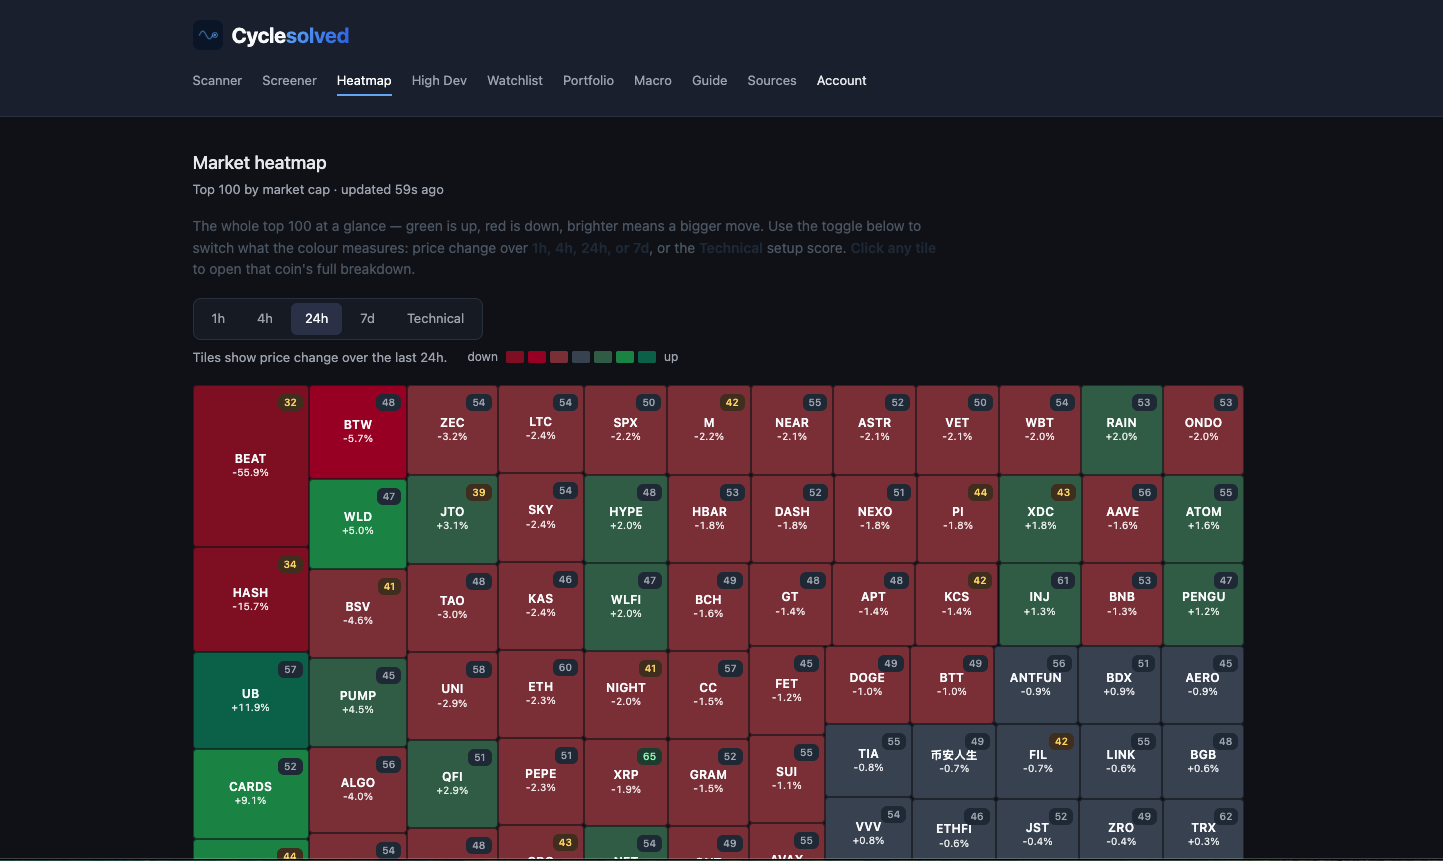This screenshot has height=861, width=1443.
Task: Open the DASH tile
Action: 792,519
